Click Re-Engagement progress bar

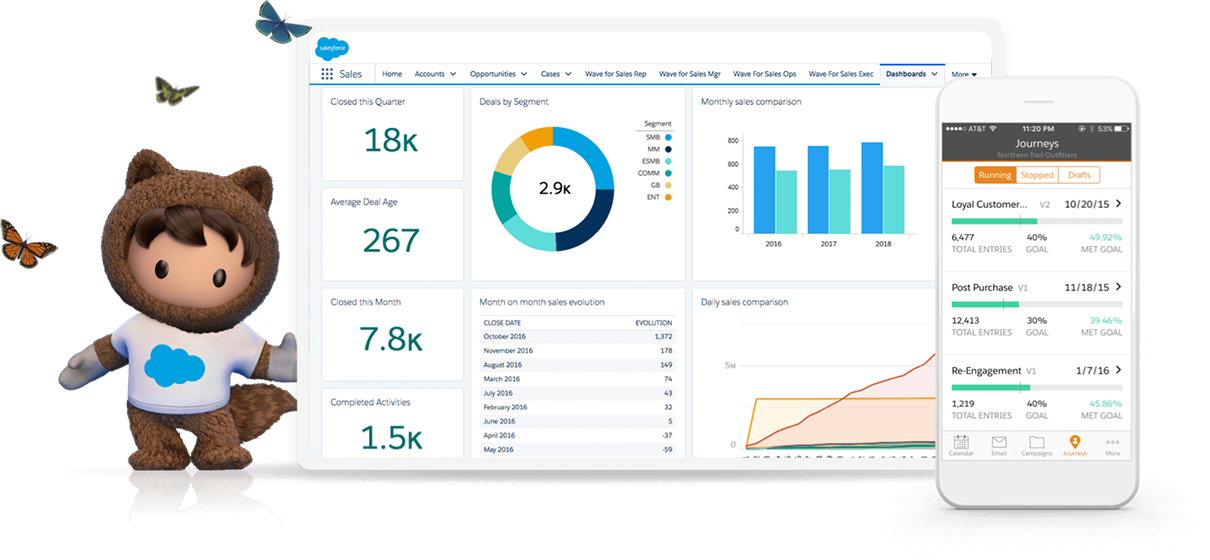tap(1037, 386)
